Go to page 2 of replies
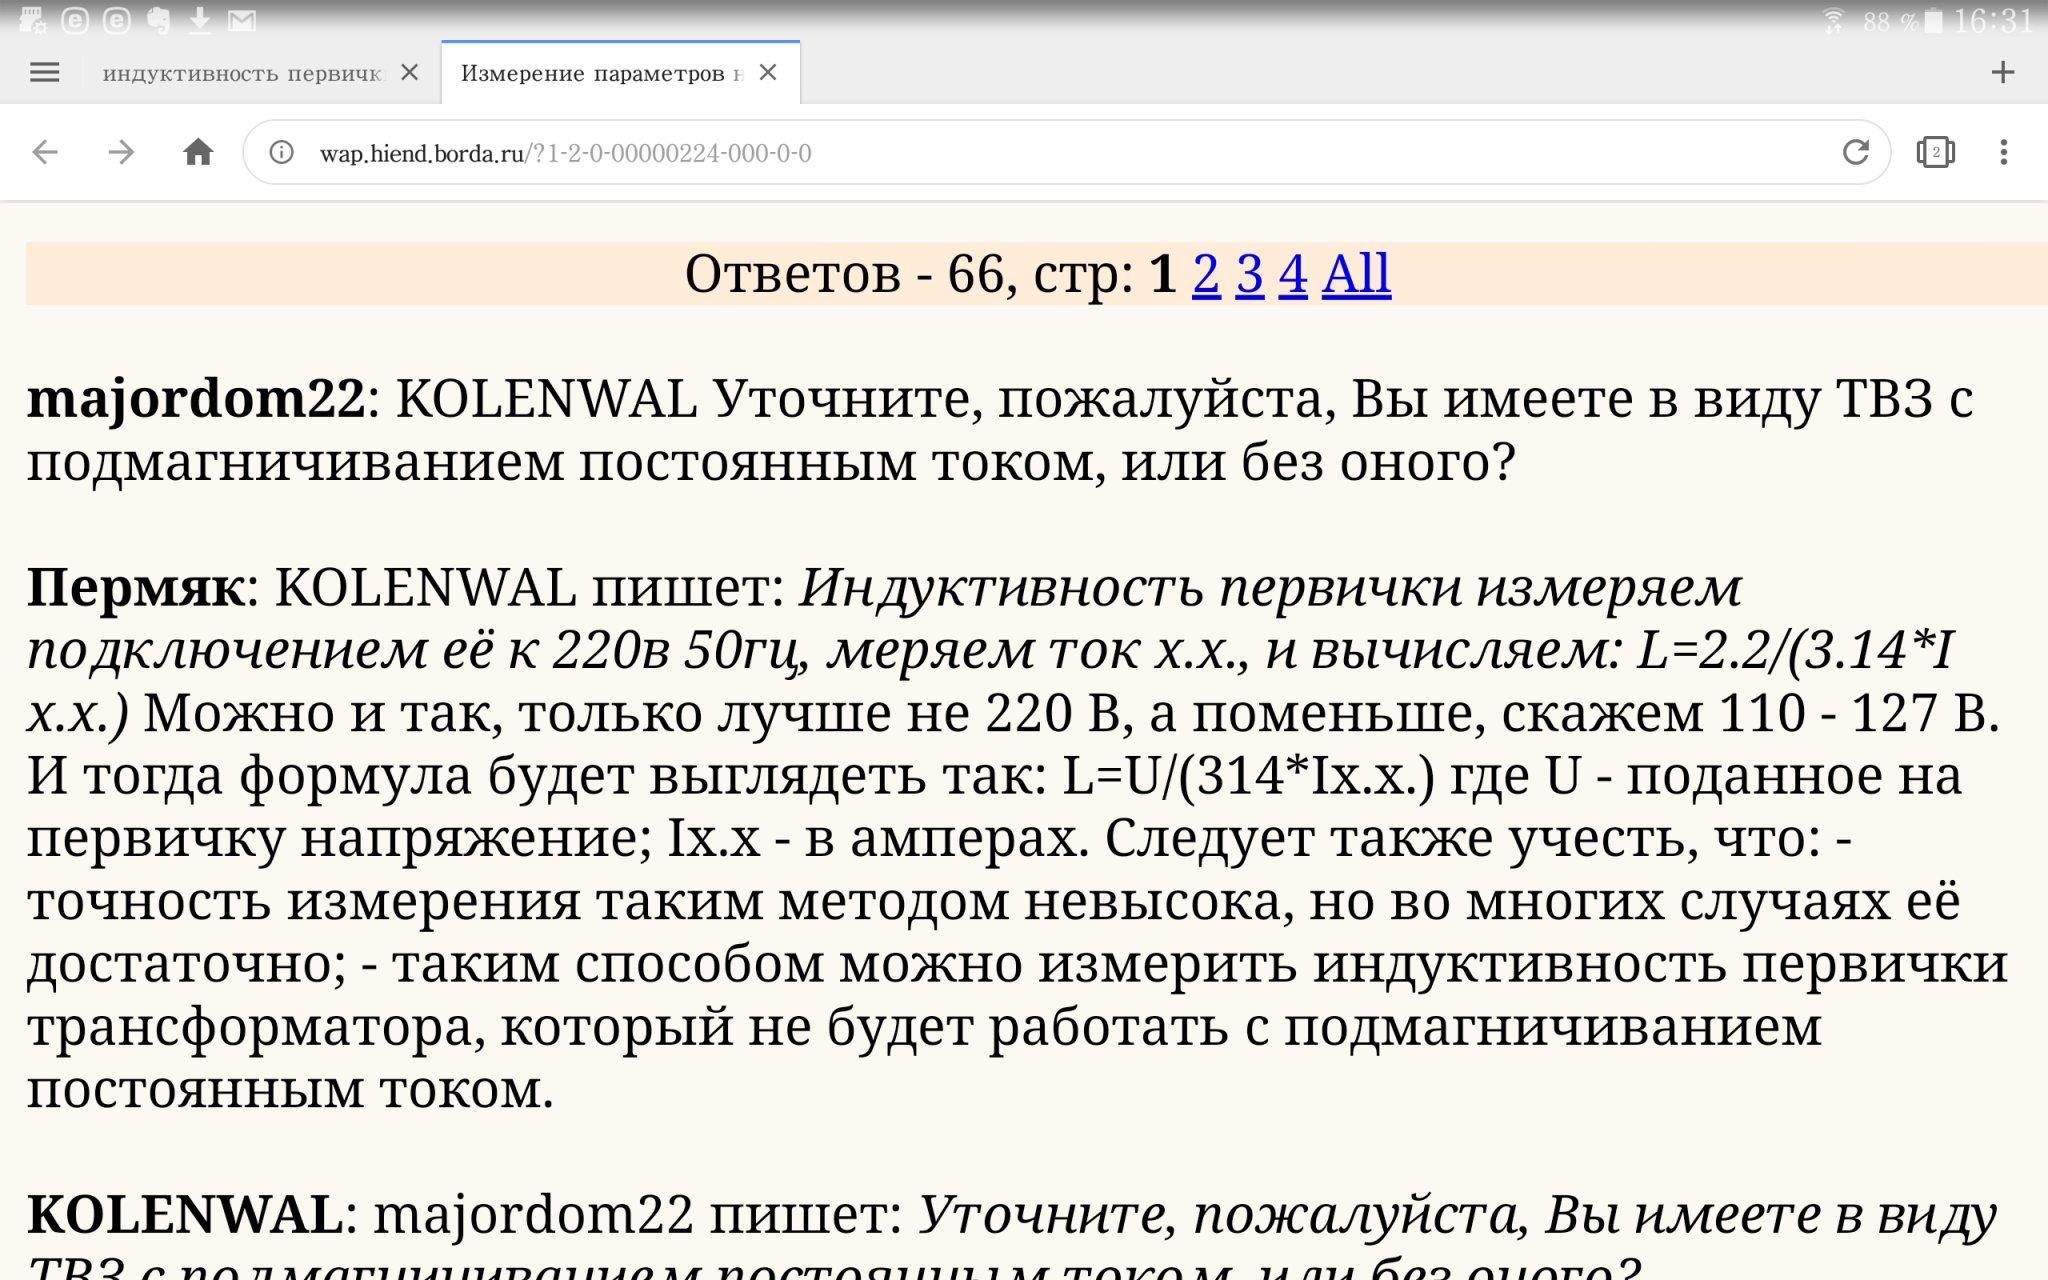2048x1280 pixels. [1206, 273]
